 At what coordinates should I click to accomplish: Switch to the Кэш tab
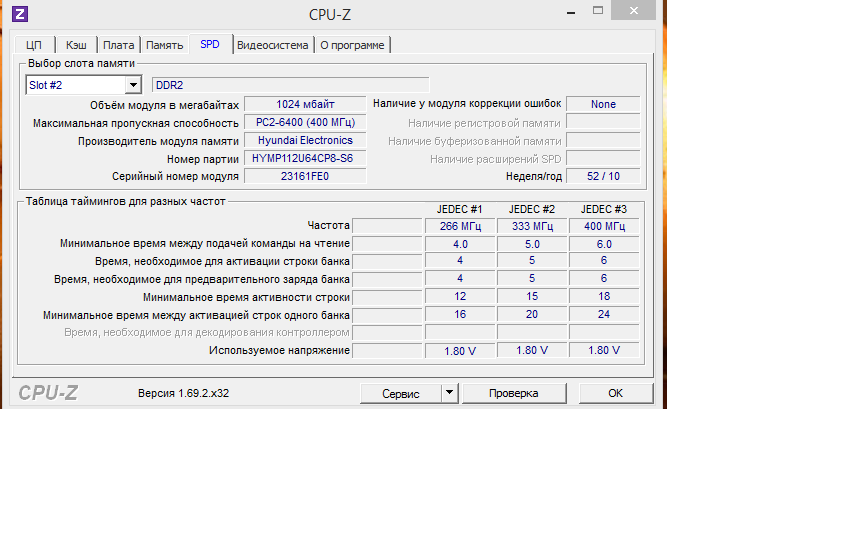click(76, 45)
